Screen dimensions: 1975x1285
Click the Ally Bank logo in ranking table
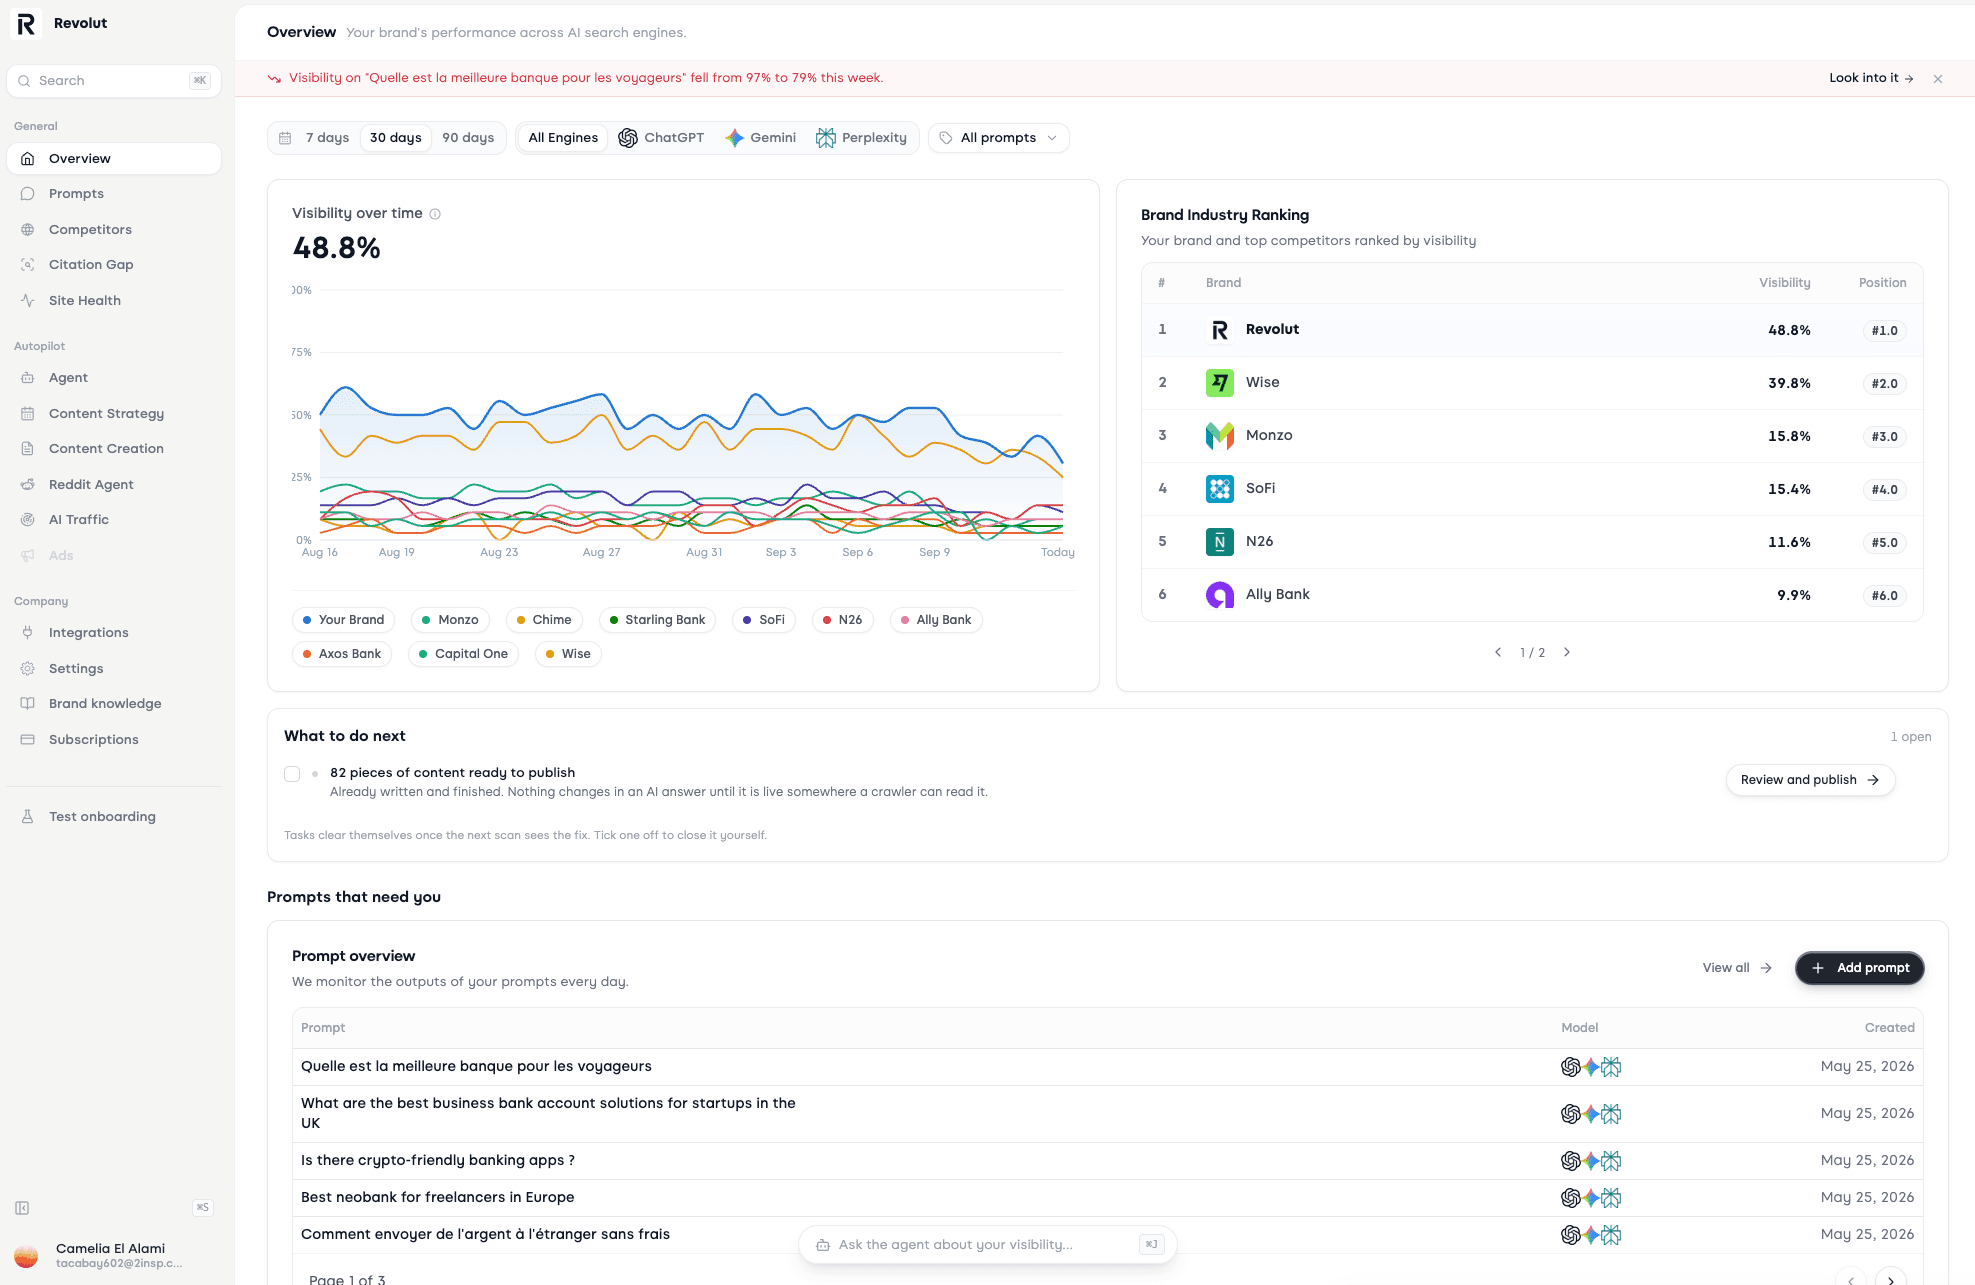pyautogui.click(x=1220, y=595)
